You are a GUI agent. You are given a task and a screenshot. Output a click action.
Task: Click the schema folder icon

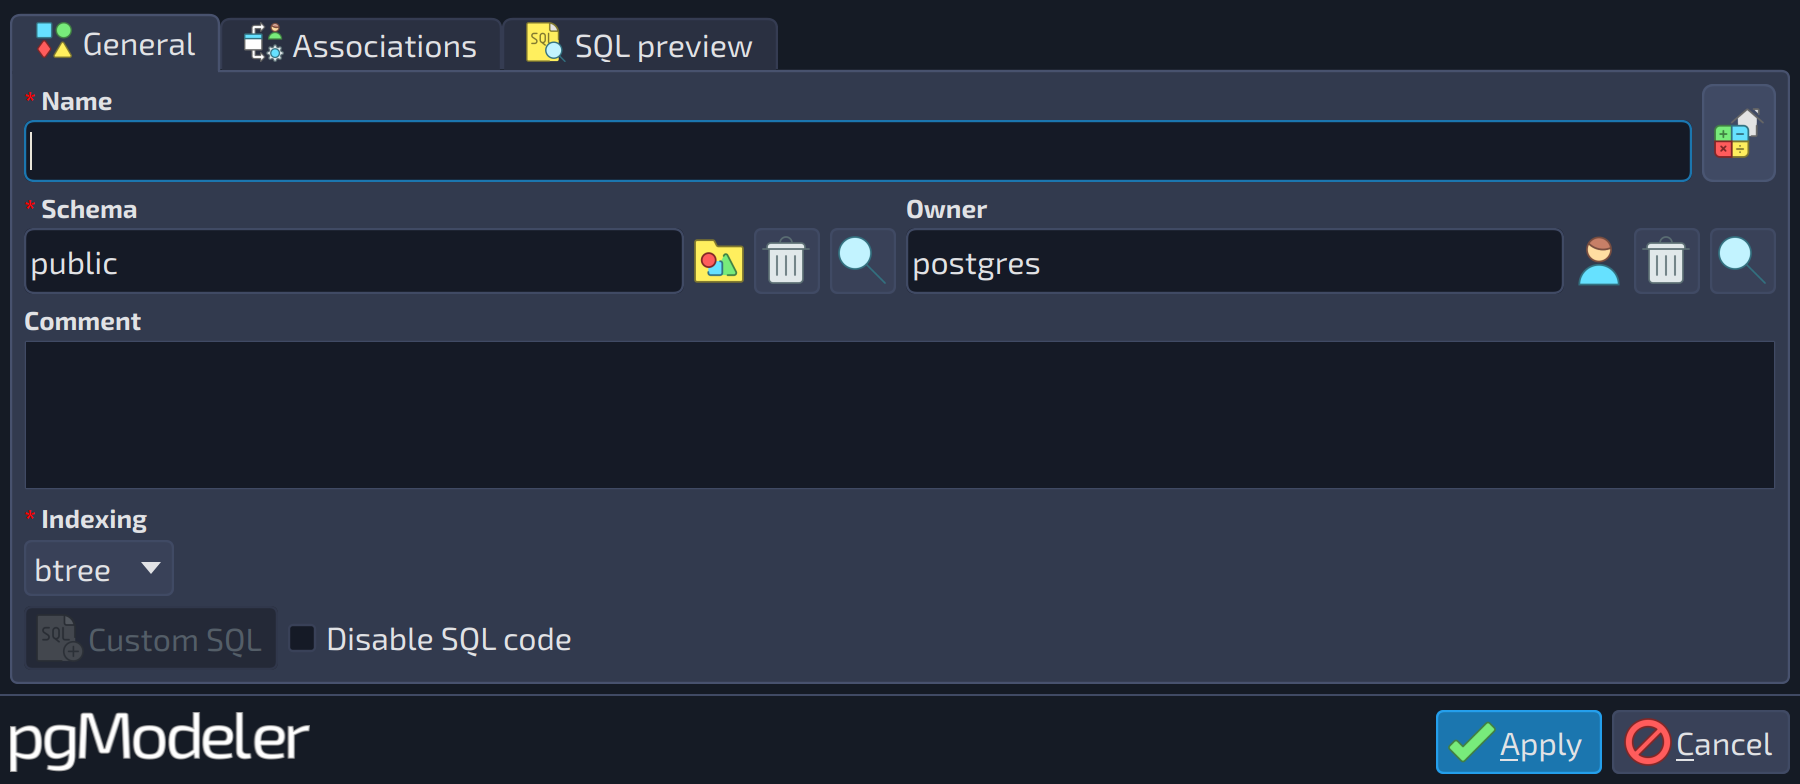(719, 262)
